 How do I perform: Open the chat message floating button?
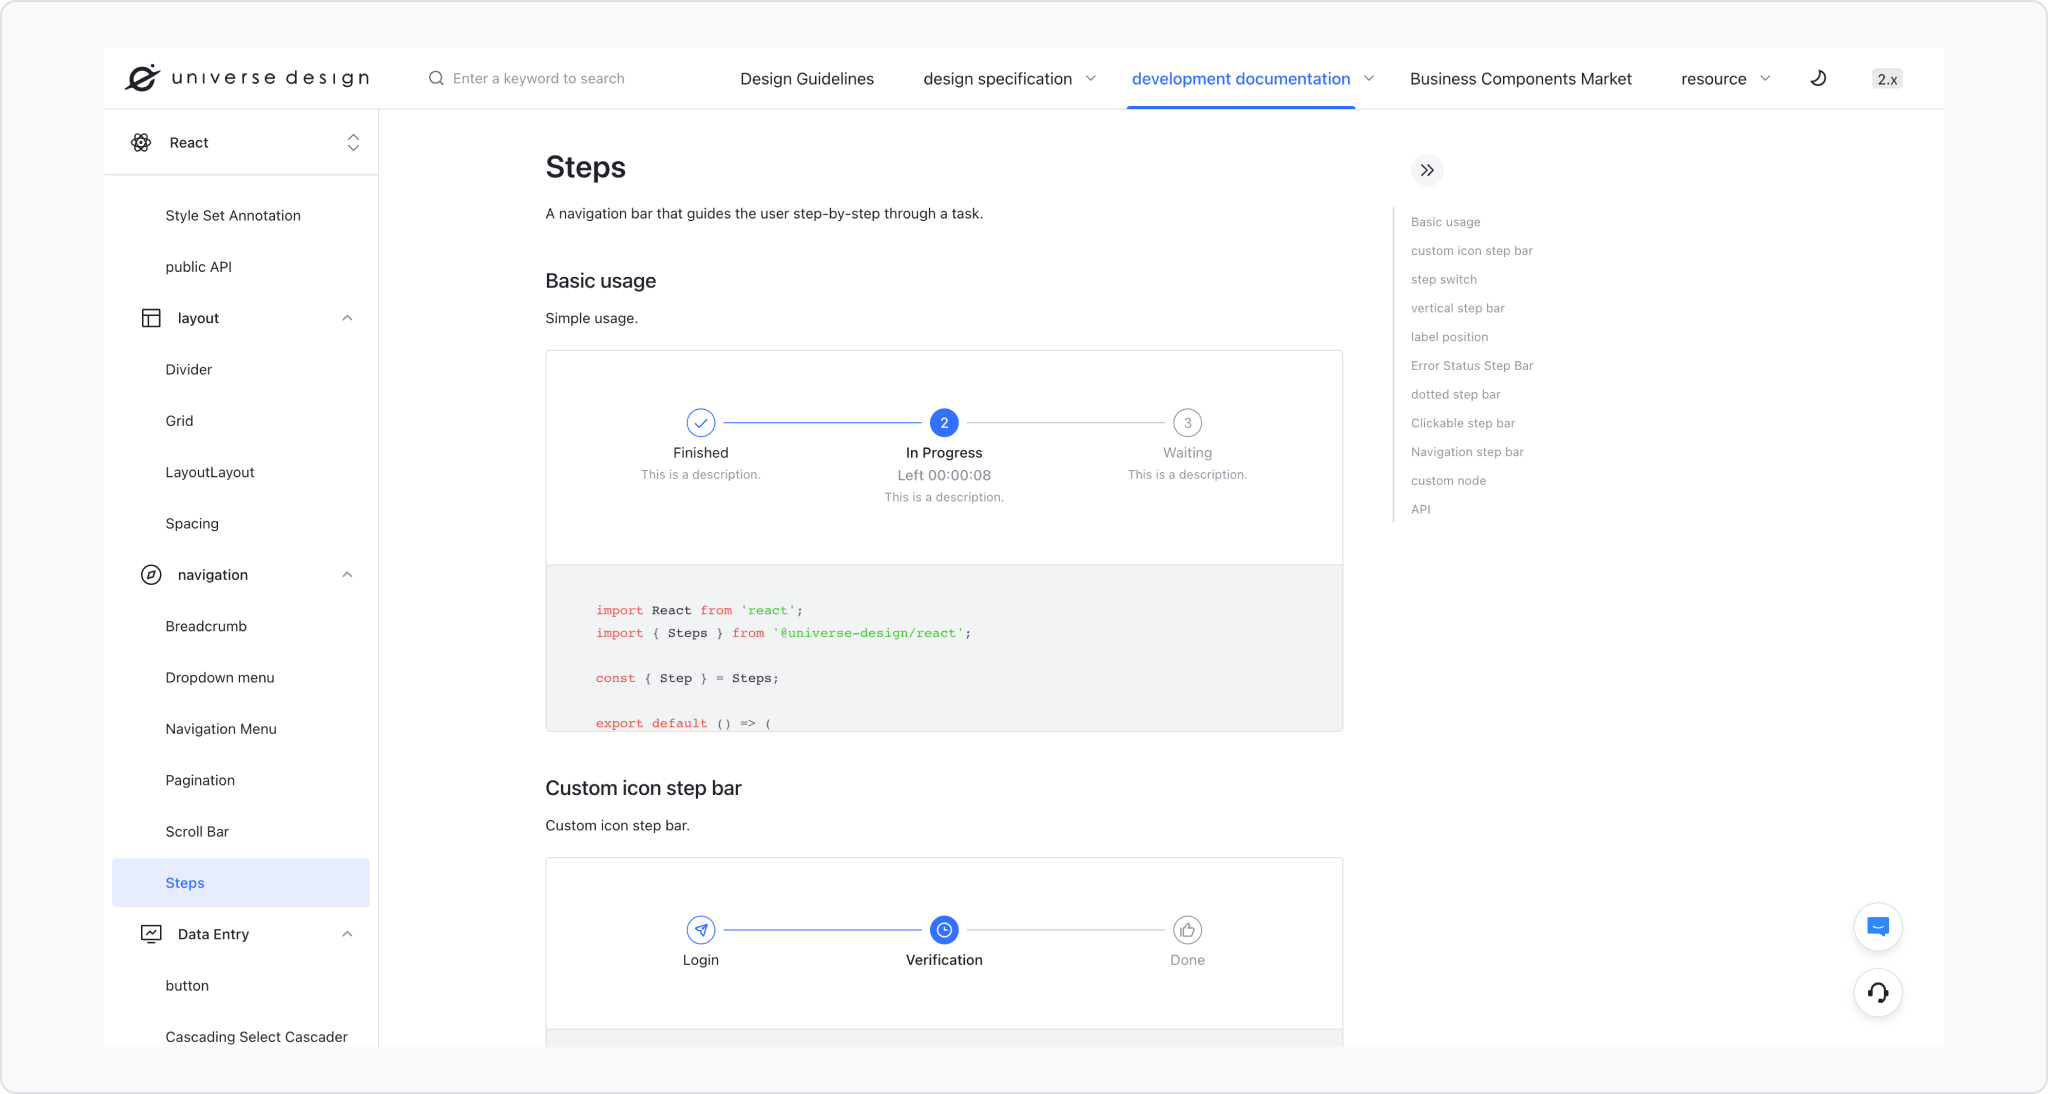(x=1877, y=927)
